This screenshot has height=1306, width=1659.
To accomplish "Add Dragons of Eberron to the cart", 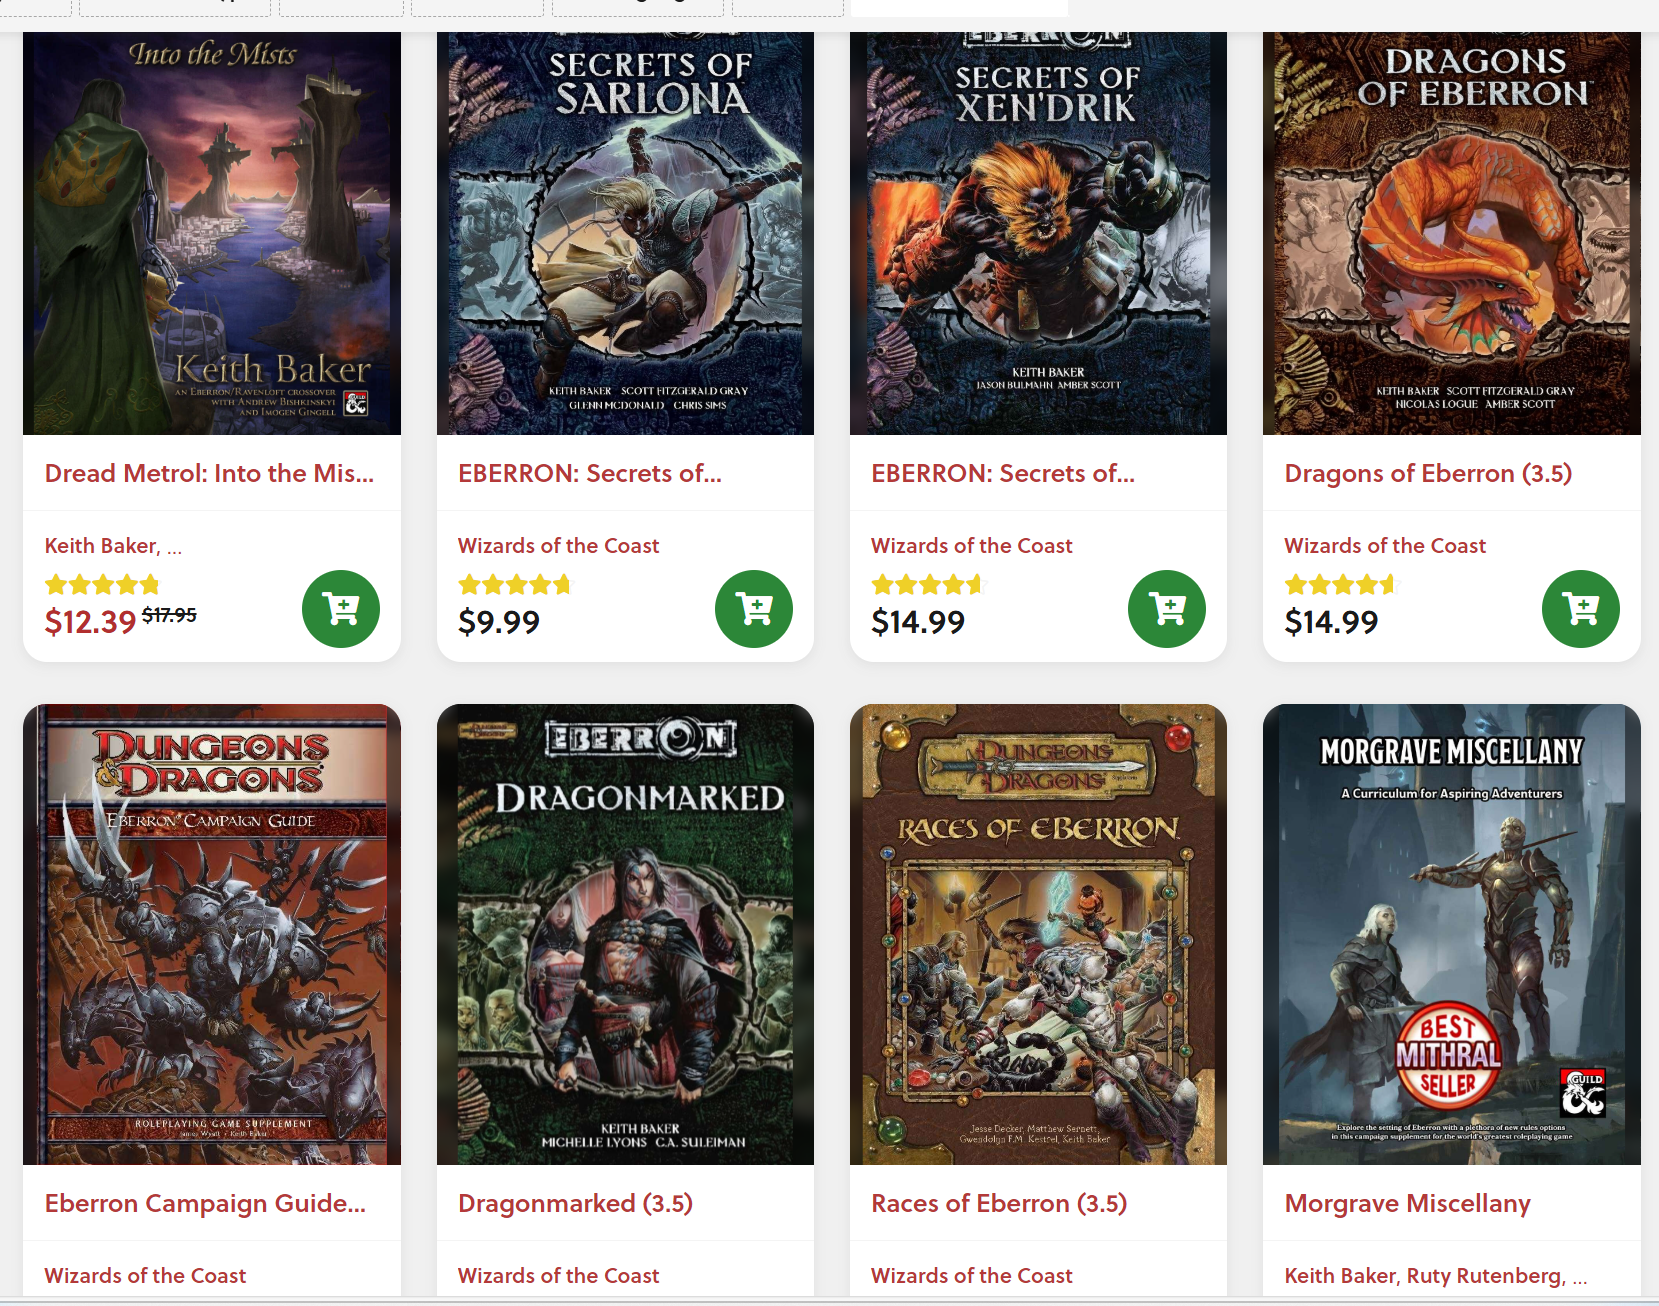I will coord(1581,609).
